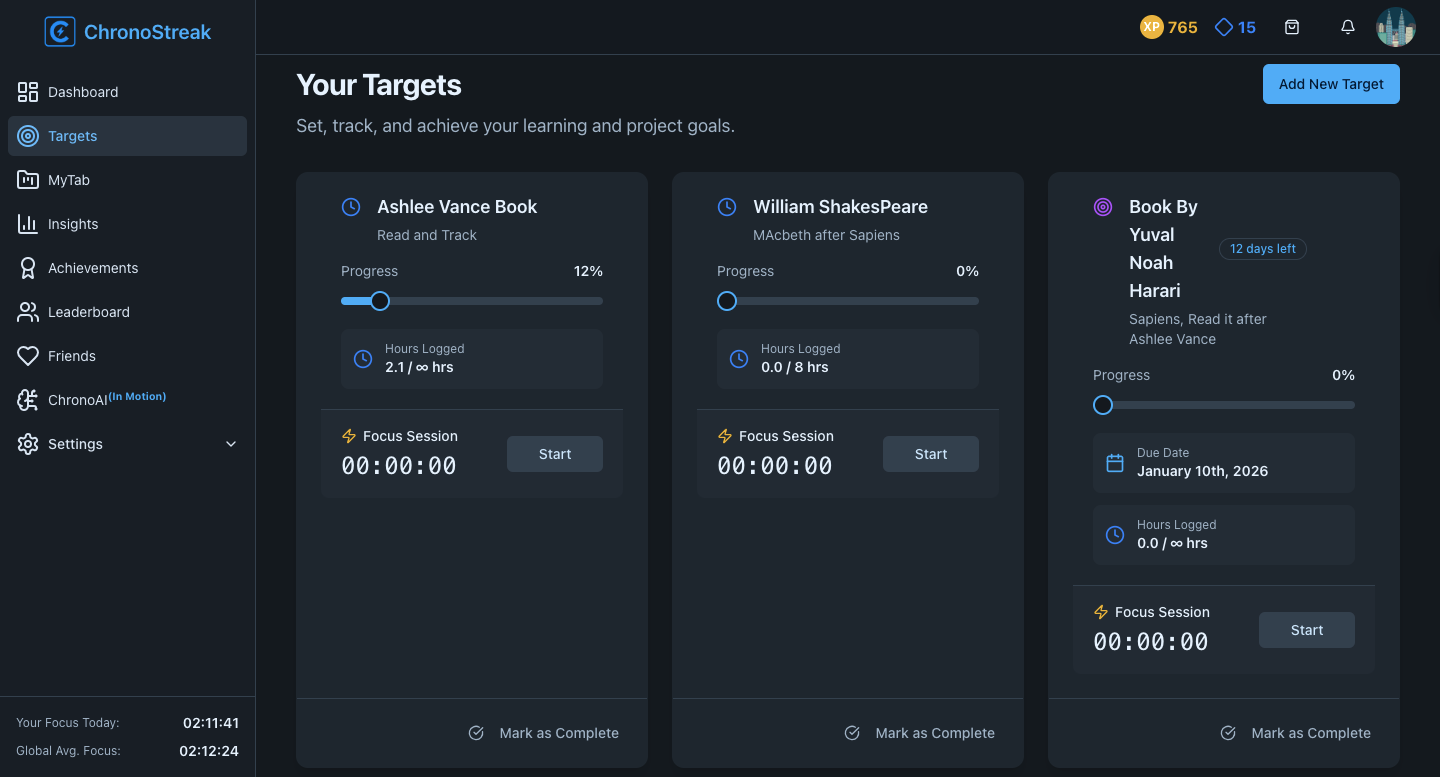Open the Dashboard from the sidebar

pos(83,92)
